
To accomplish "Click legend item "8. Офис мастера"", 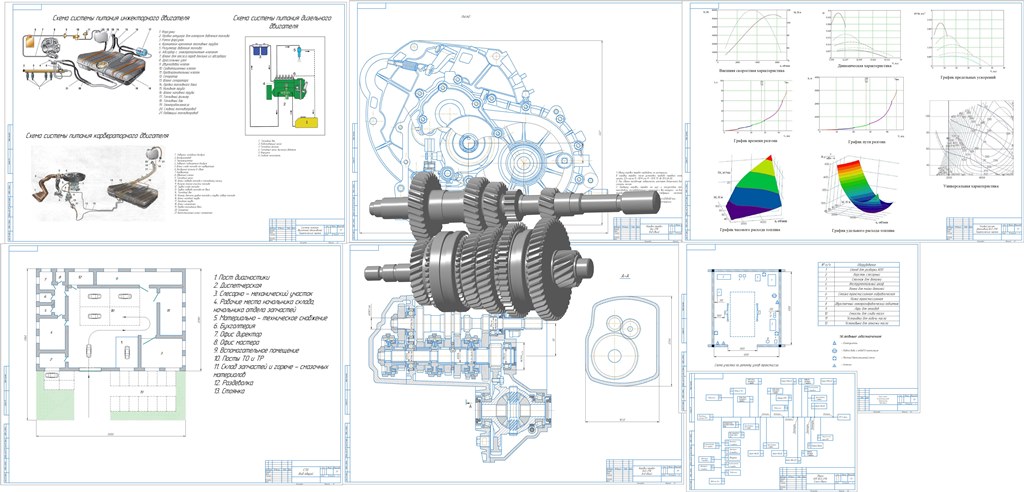I will (x=236, y=342).
